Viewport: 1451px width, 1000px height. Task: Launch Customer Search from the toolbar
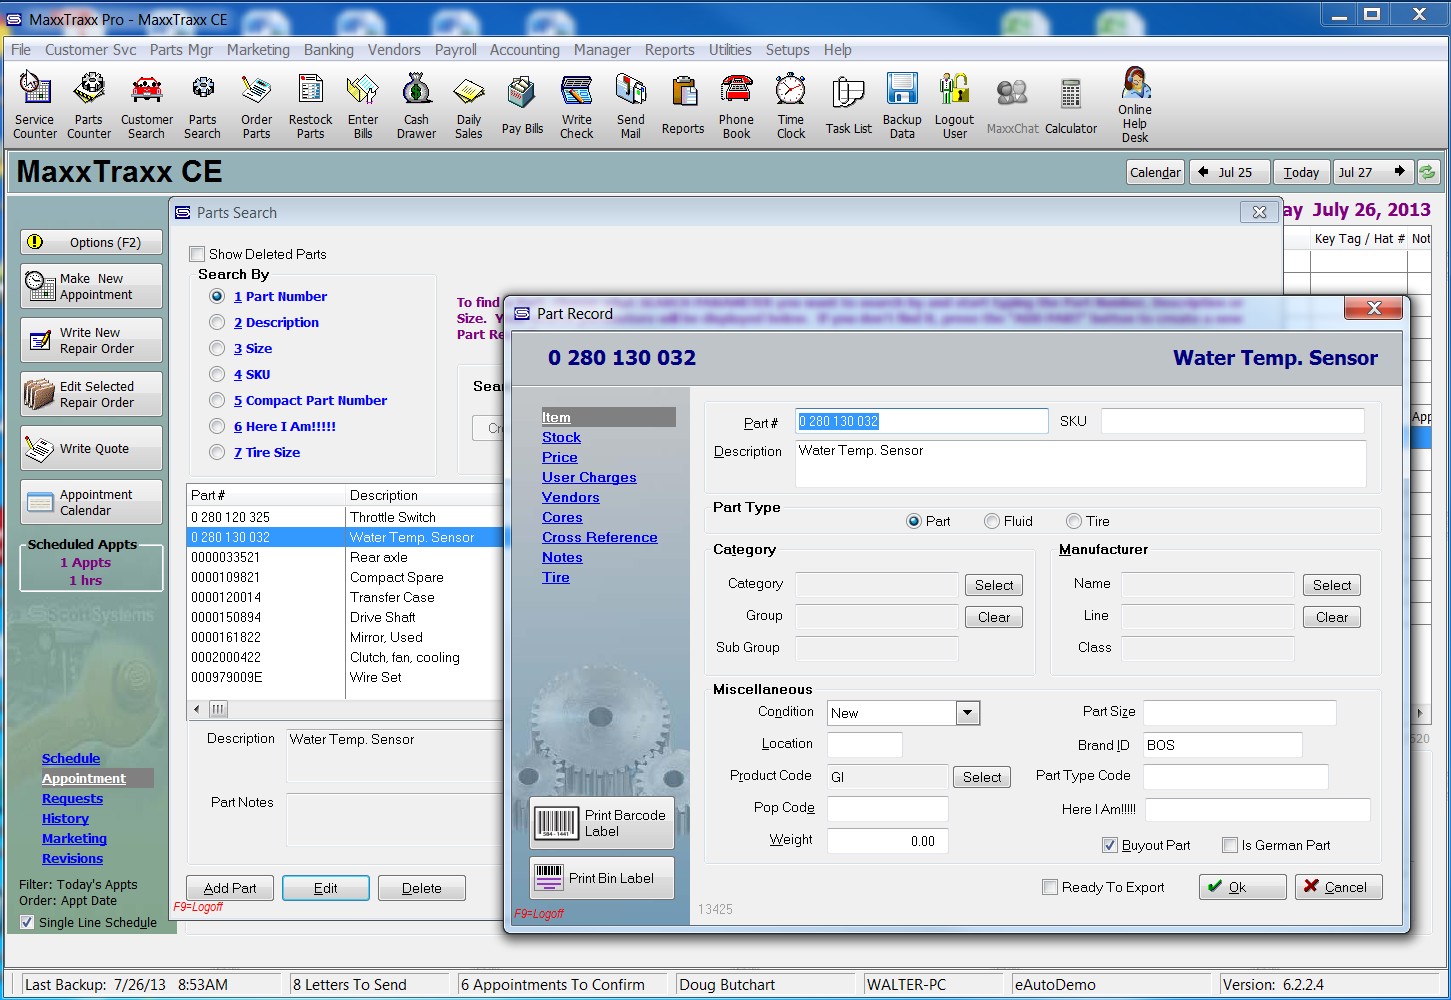[147, 105]
